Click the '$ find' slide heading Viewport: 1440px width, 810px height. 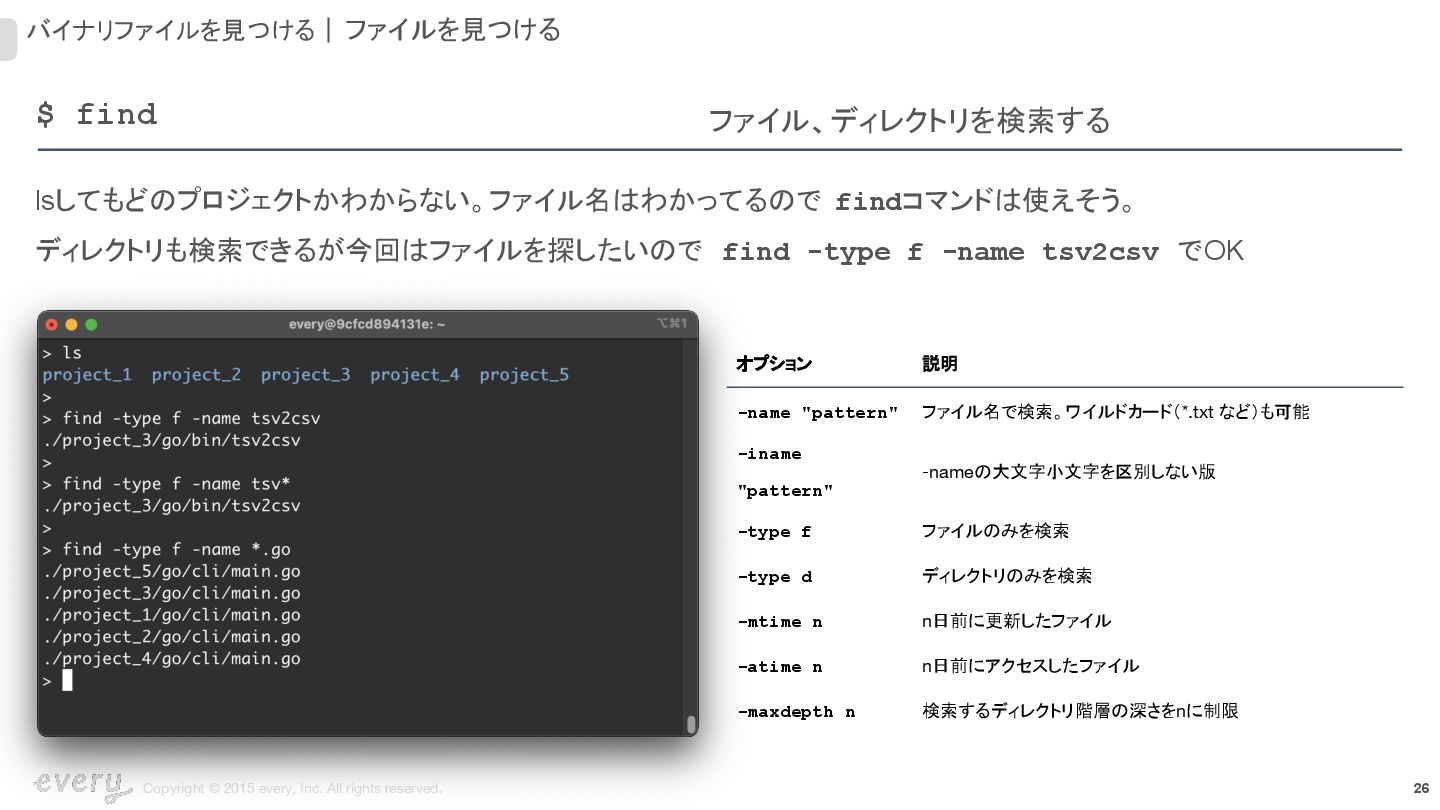point(97,115)
